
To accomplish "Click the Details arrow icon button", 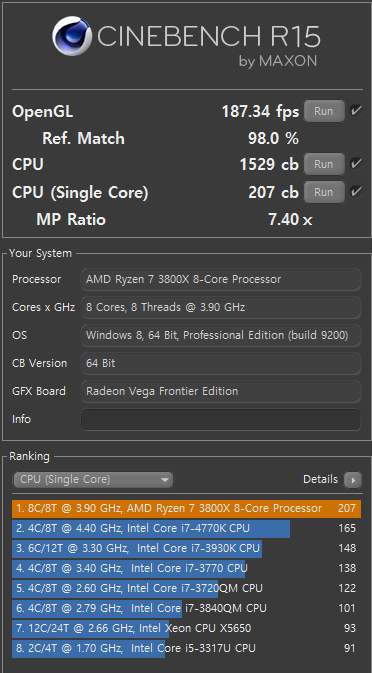I will click(x=353, y=480).
